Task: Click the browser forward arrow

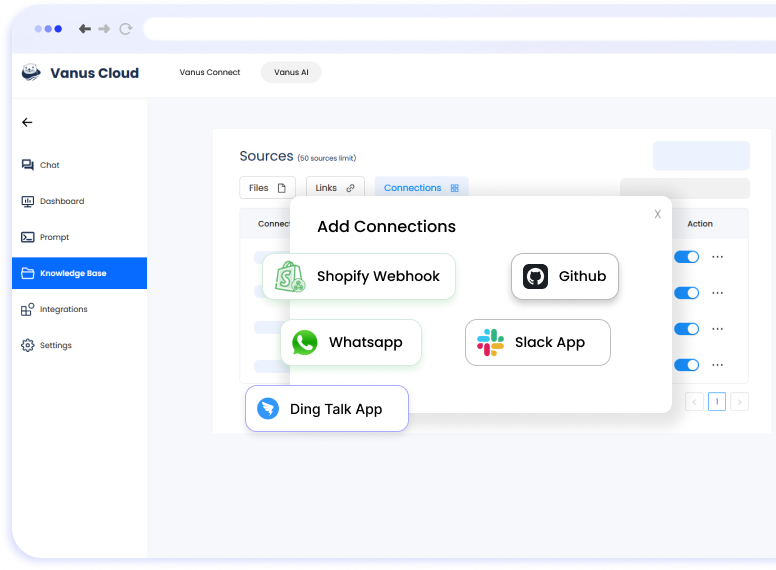Action: (x=104, y=29)
